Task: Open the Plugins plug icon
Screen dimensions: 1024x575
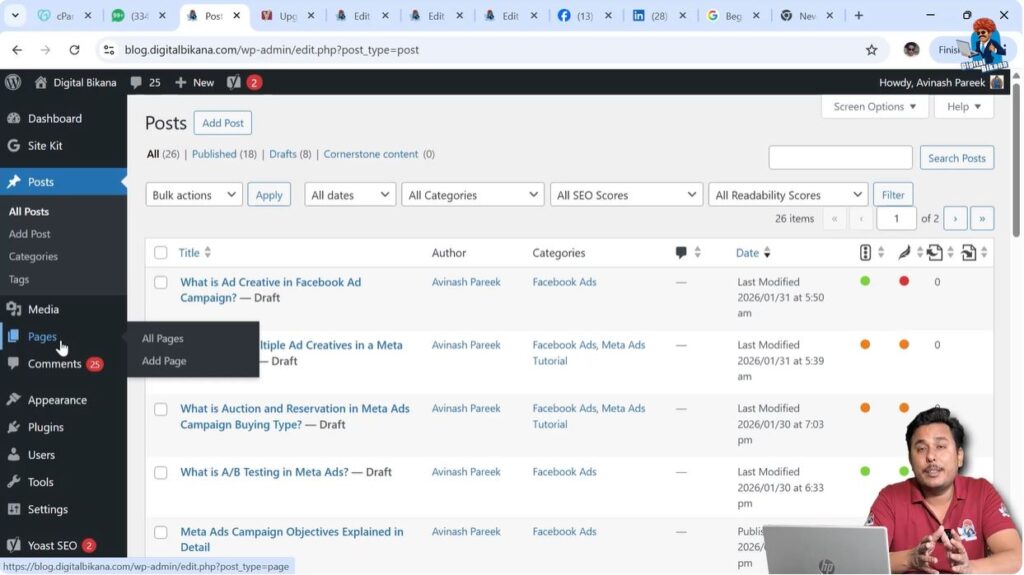Action: pos(14,427)
